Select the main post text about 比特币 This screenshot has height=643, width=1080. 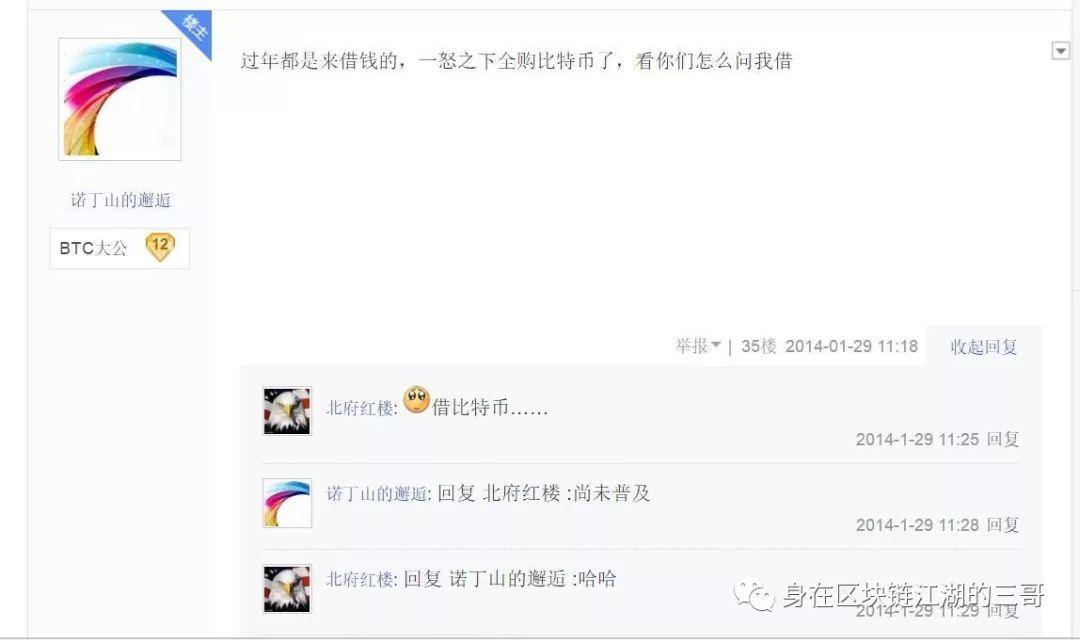pyautogui.click(x=517, y=61)
